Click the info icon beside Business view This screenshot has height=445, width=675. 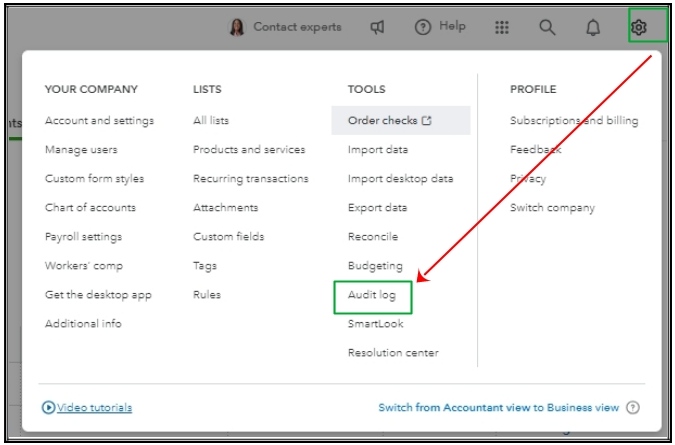pyautogui.click(x=632, y=408)
